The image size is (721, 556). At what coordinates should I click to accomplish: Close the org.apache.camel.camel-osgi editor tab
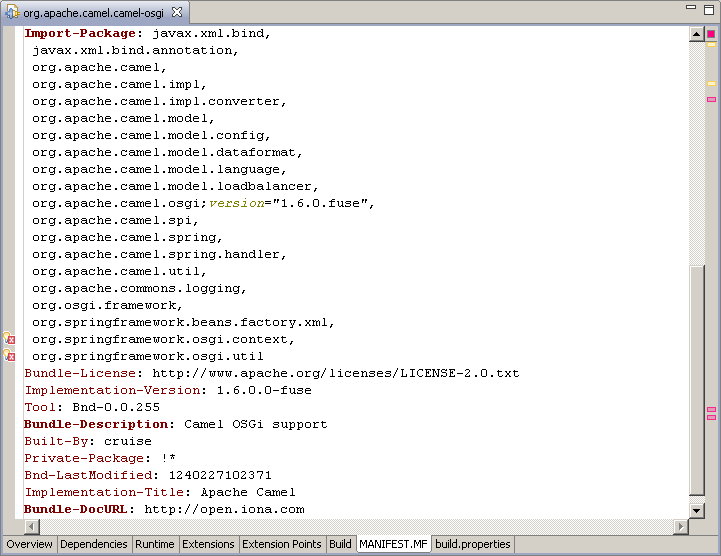coord(177,12)
